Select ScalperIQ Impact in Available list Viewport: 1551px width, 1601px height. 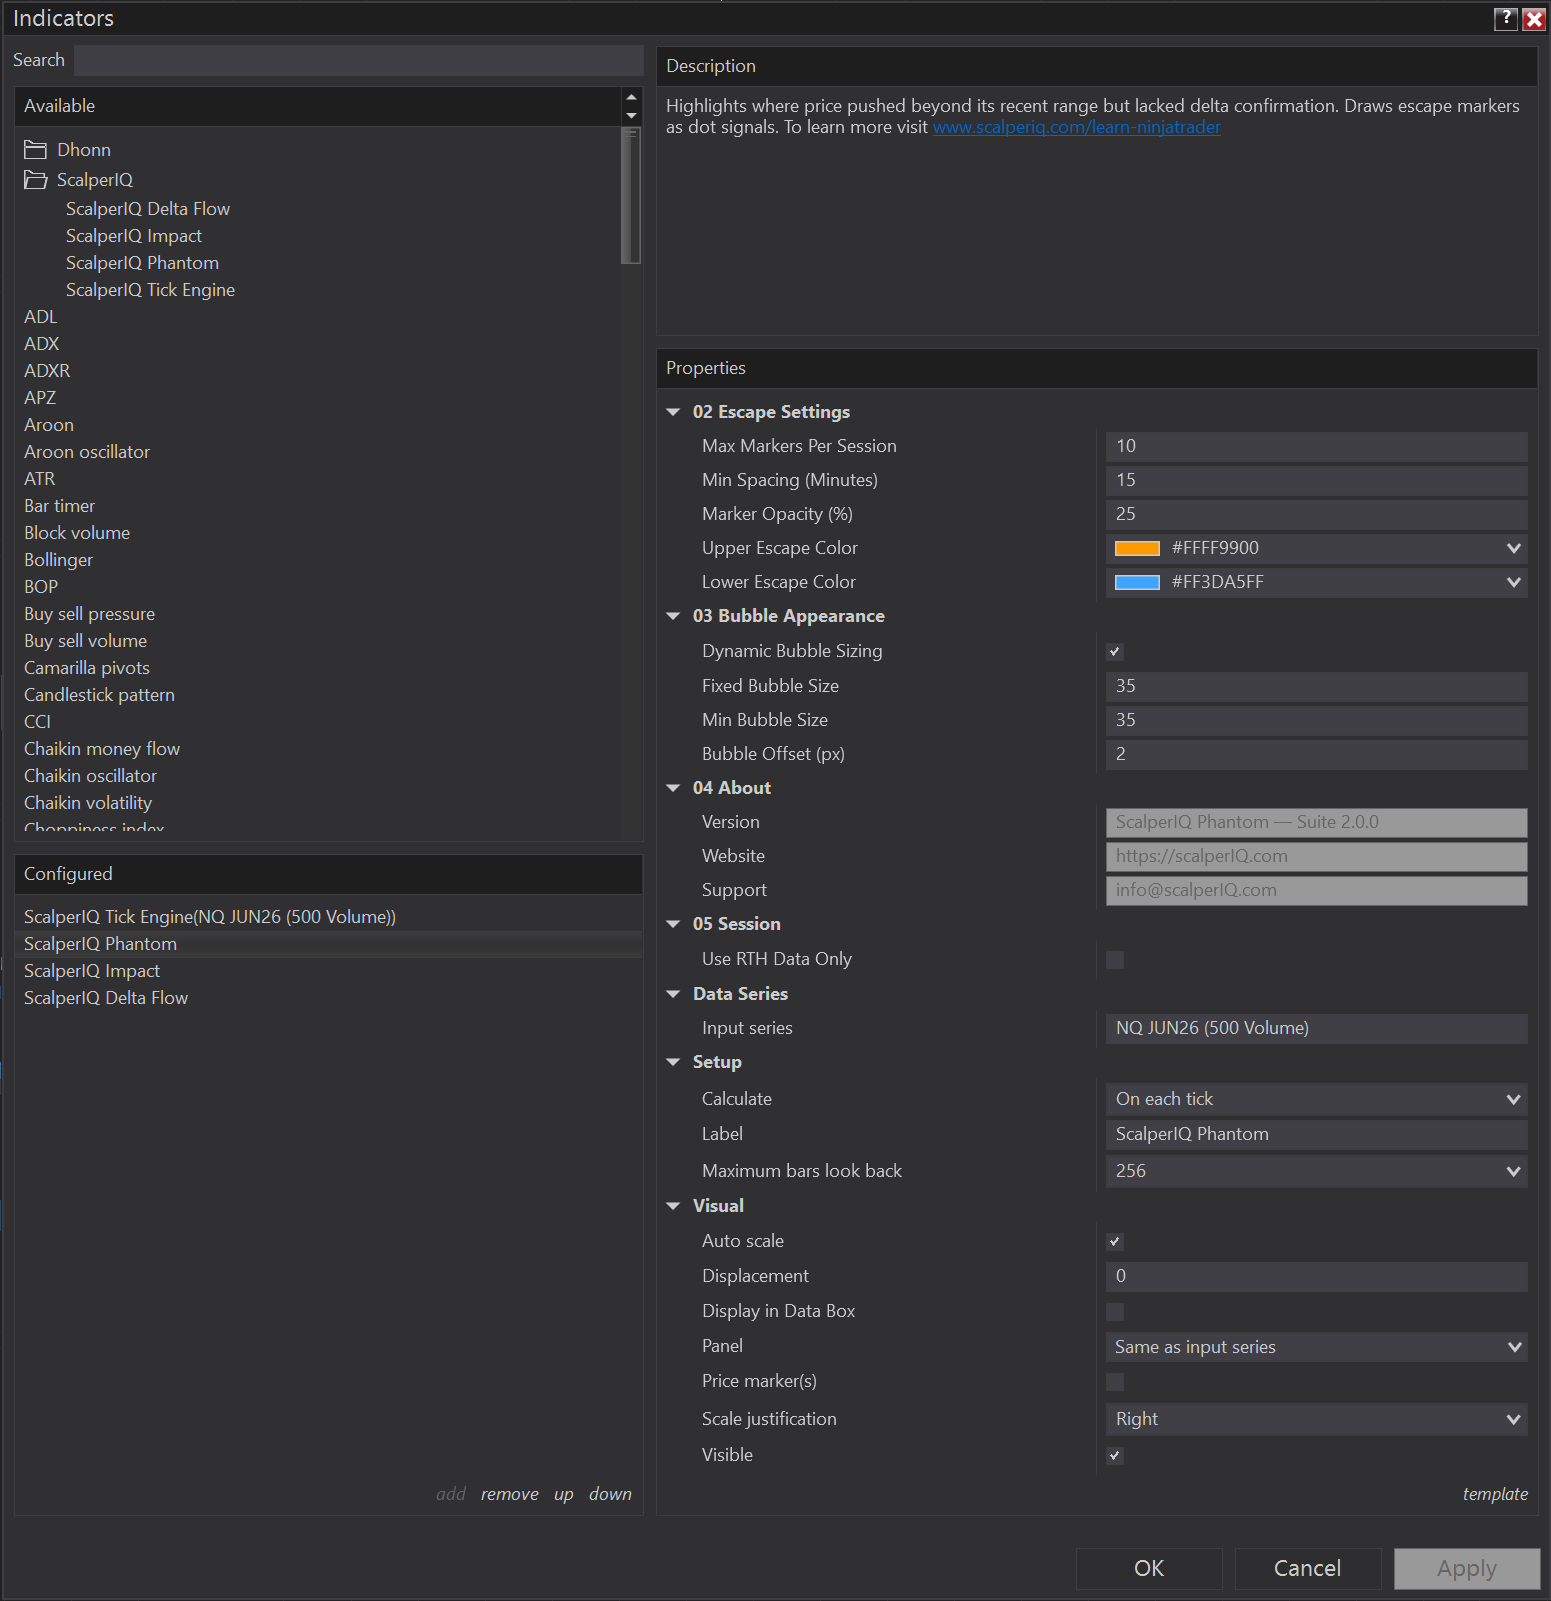click(x=134, y=236)
